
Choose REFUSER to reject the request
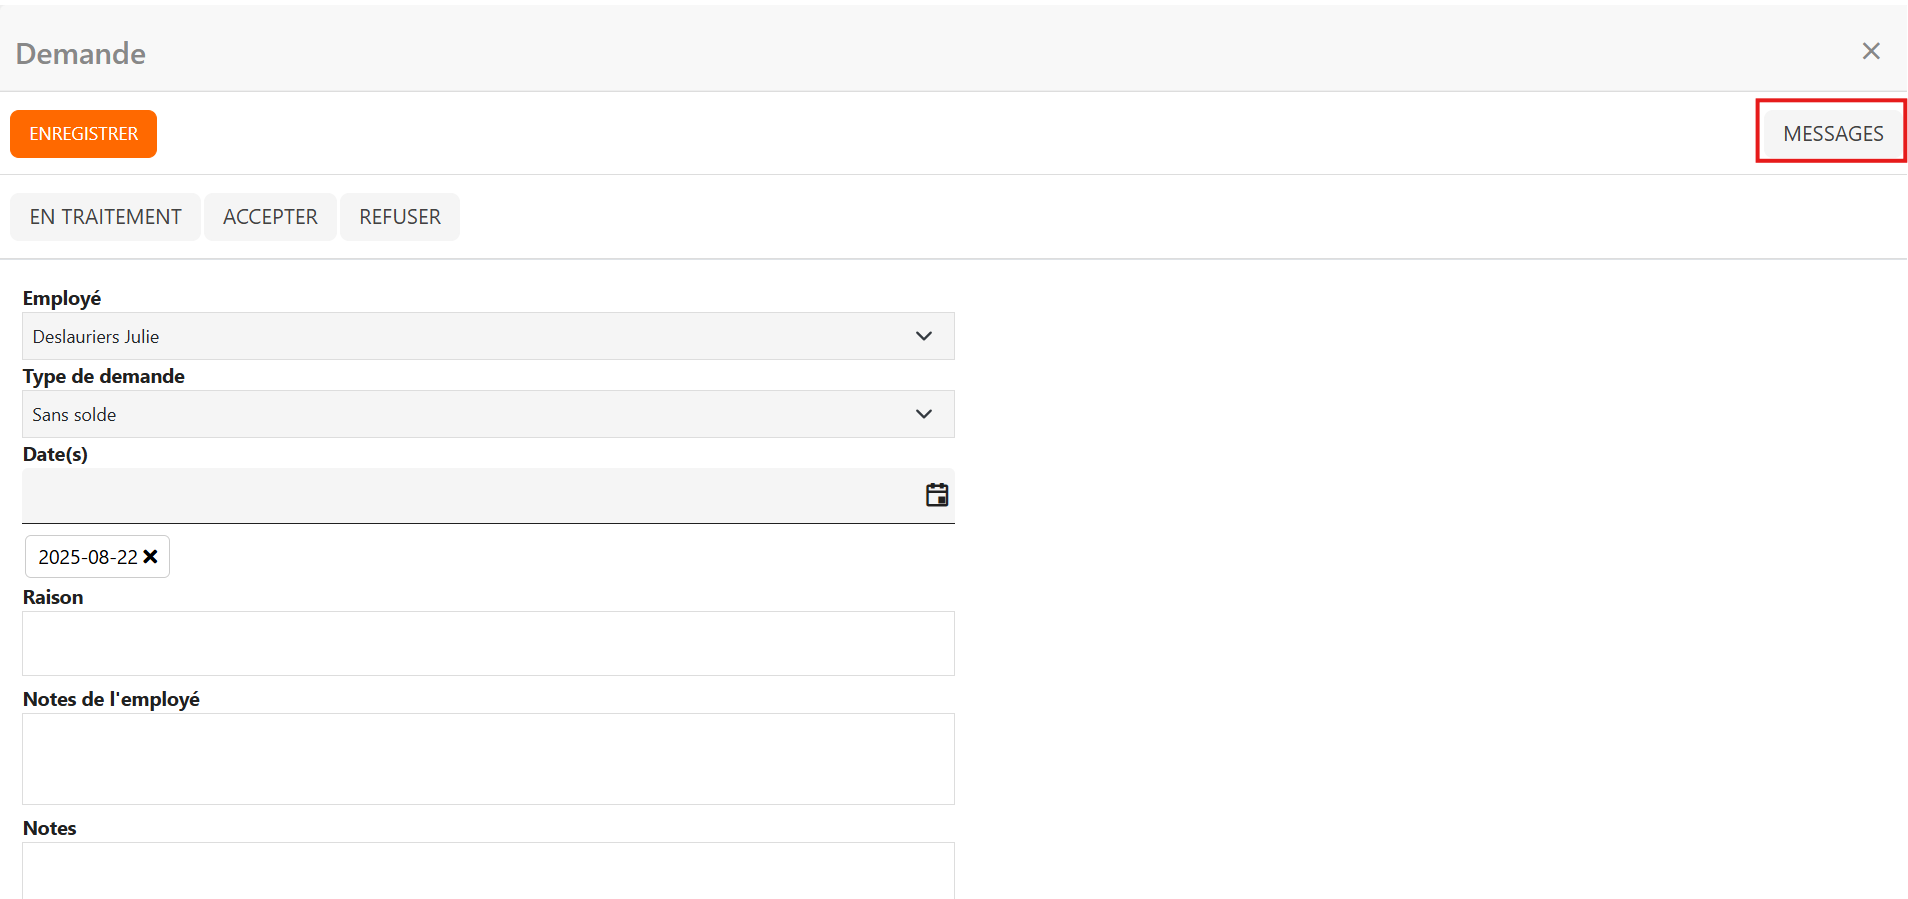[x=400, y=217]
